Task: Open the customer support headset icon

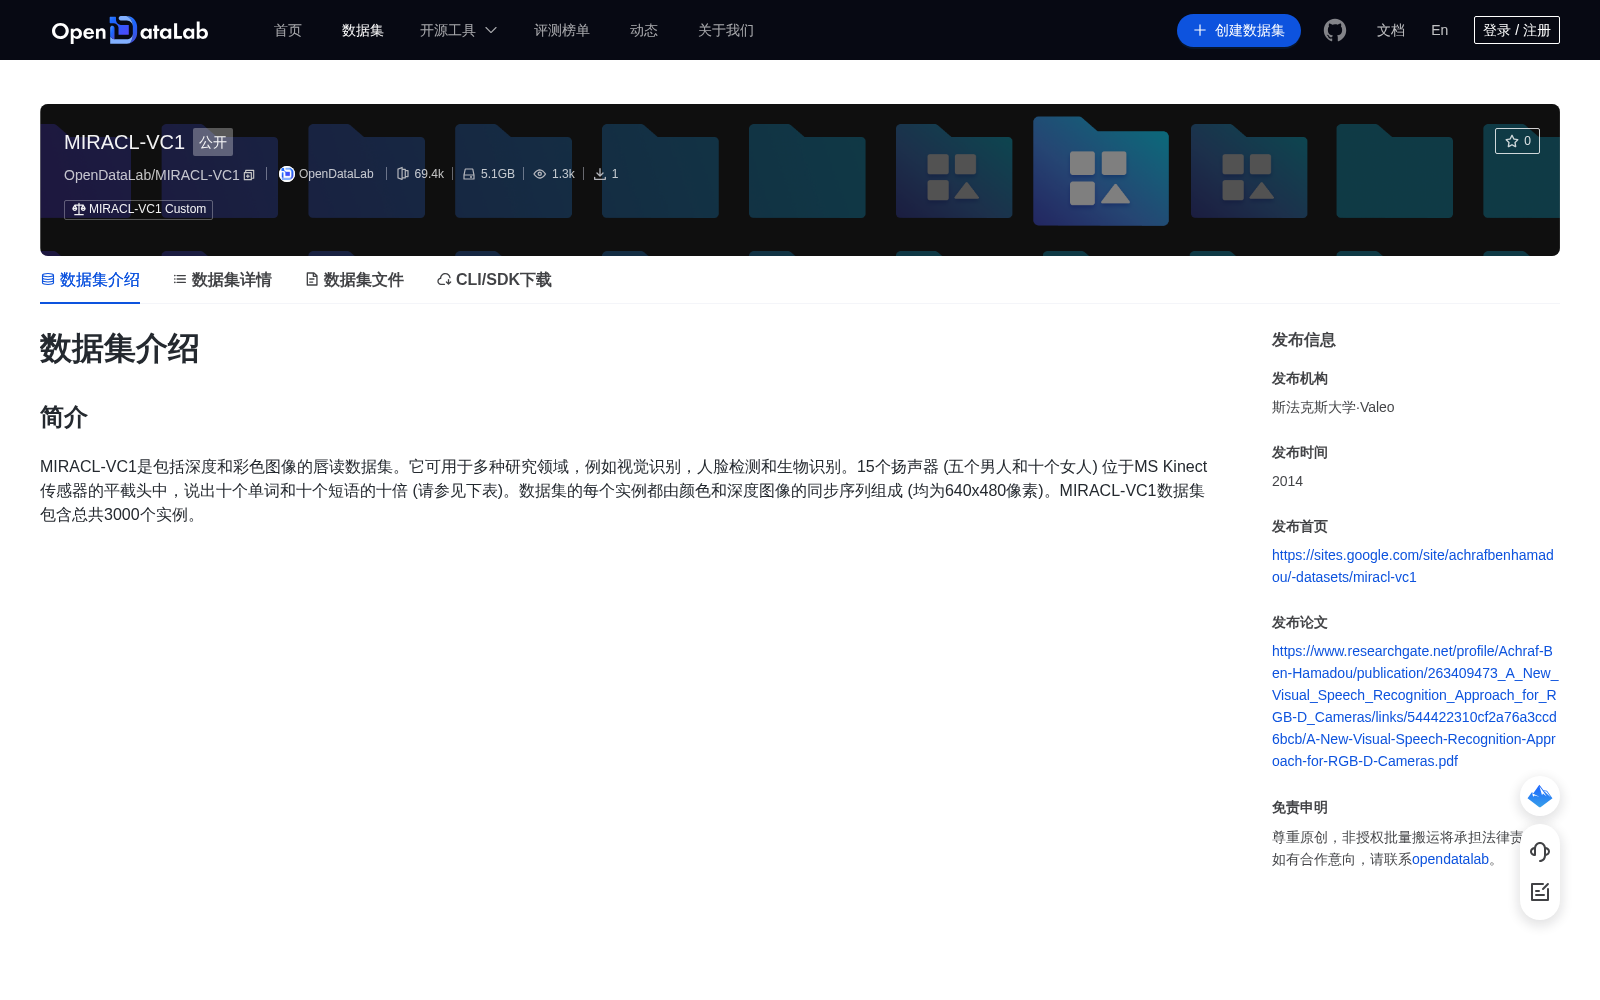Action: [1540, 852]
